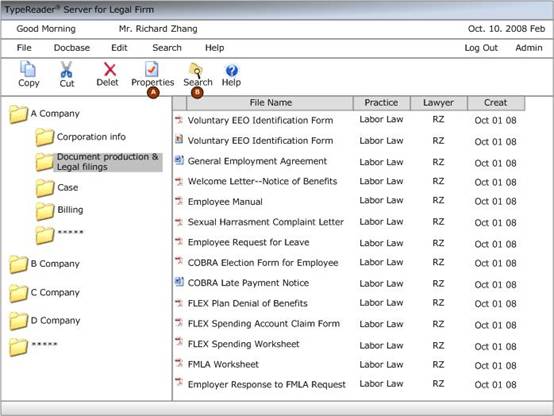Open the Properties toolbar icon
The height and width of the screenshot is (416, 554).
pyautogui.click(x=152, y=69)
